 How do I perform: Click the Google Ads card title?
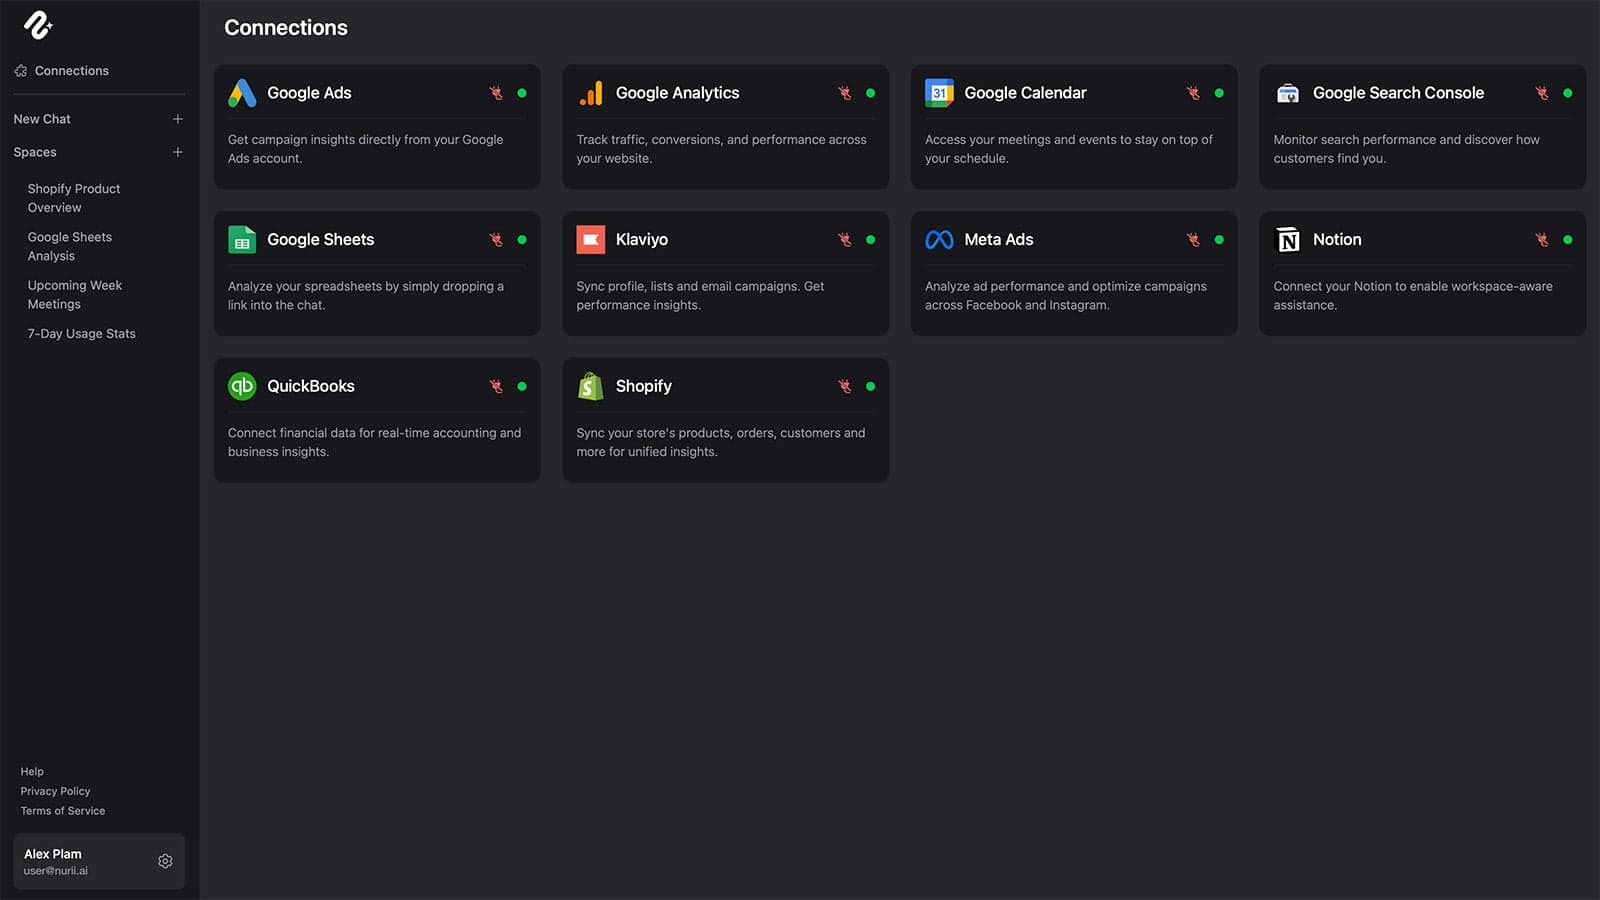click(309, 93)
